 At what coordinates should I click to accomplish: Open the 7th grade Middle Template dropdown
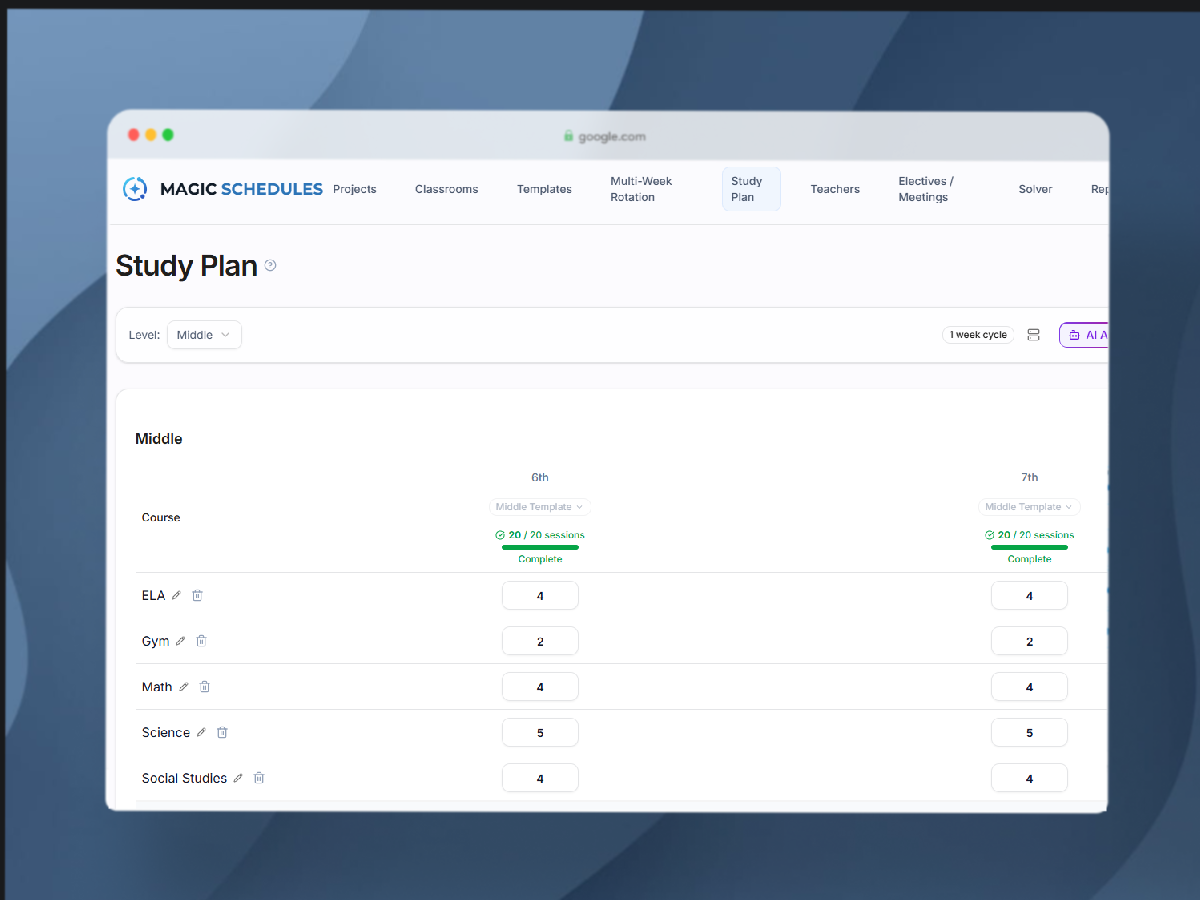pyautogui.click(x=1029, y=507)
